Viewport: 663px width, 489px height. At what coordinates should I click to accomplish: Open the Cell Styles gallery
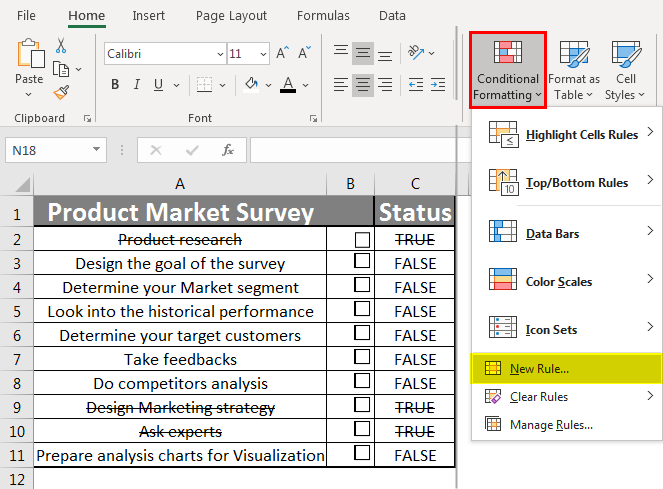click(x=626, y=68)
